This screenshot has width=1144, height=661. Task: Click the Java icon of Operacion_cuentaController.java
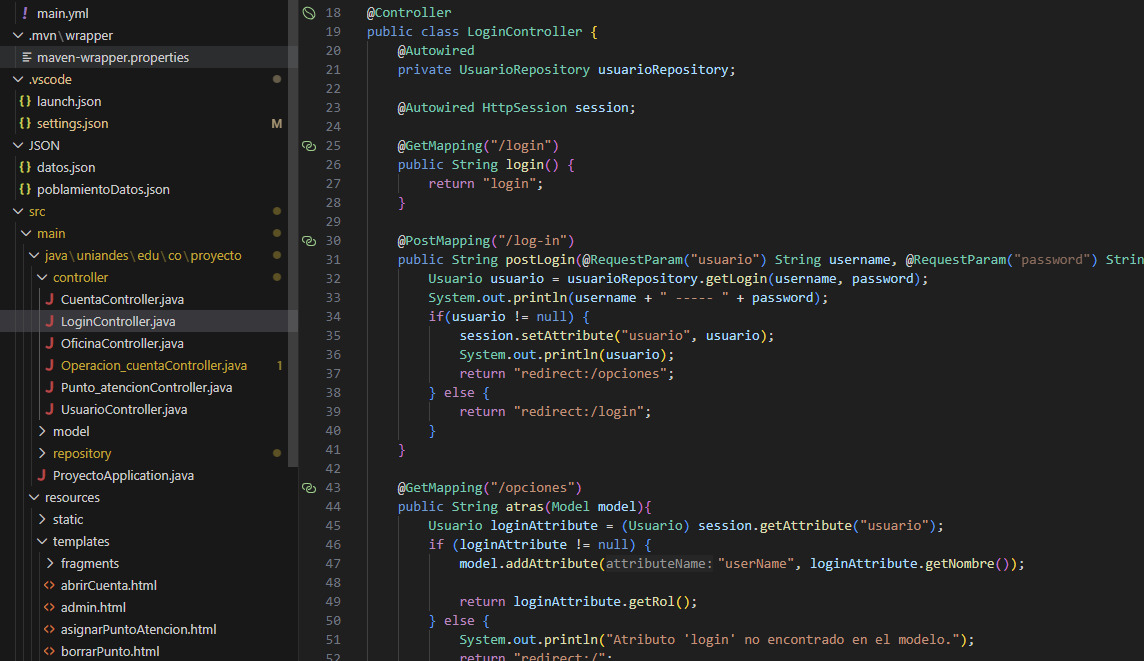click(x=50, y=365)
